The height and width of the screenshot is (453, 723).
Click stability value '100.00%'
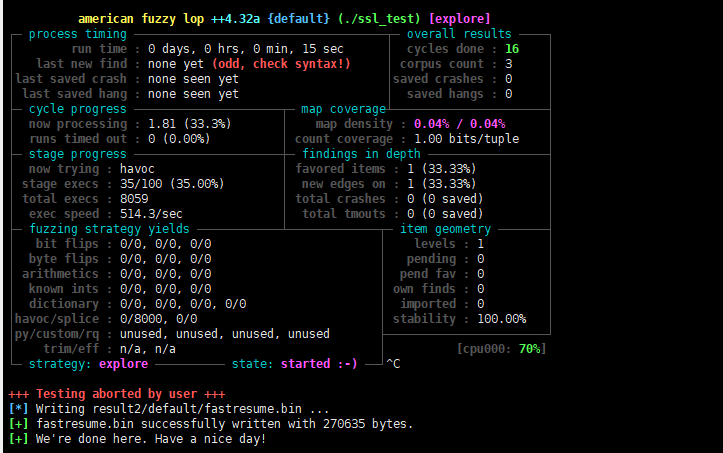pos(502,319)
